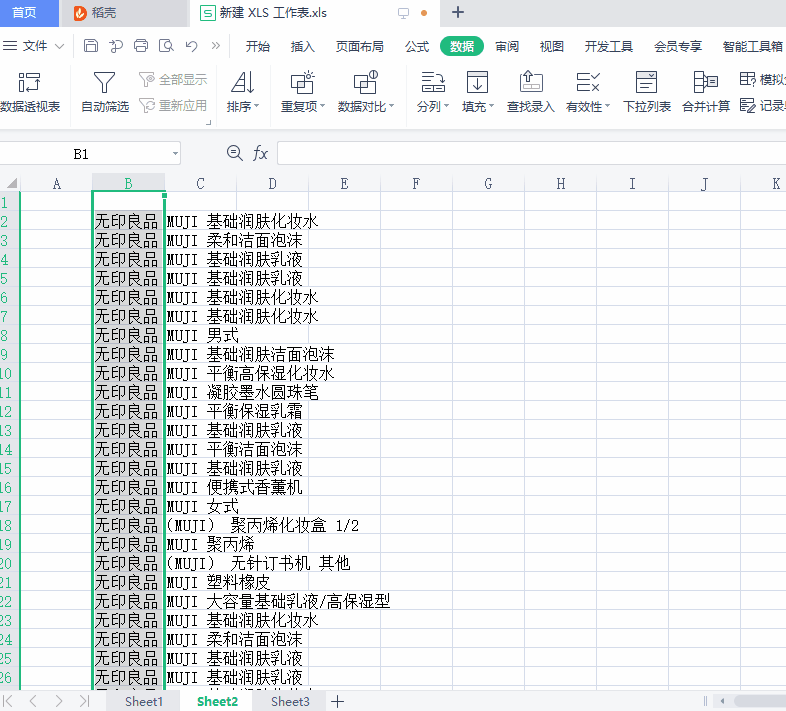The height and width of the screenshot is (711, 786).
Task: Select column B header
Action: 128,184
